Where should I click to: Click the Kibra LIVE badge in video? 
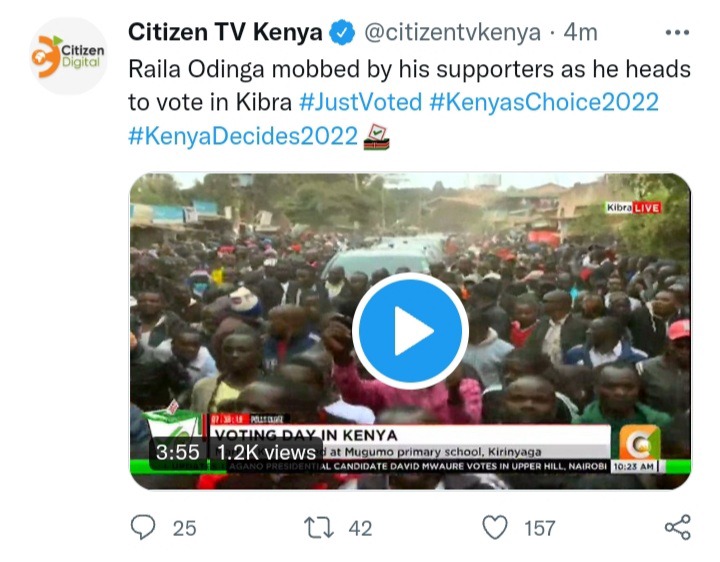(634, 208)
